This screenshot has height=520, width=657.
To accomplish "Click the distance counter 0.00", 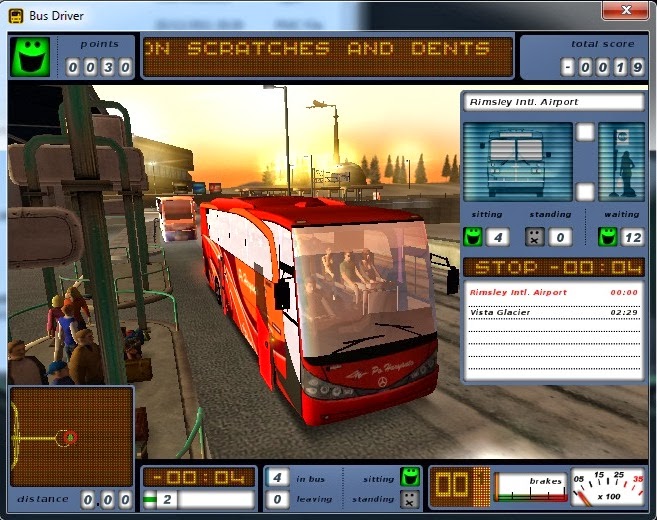I will [107, 499].
